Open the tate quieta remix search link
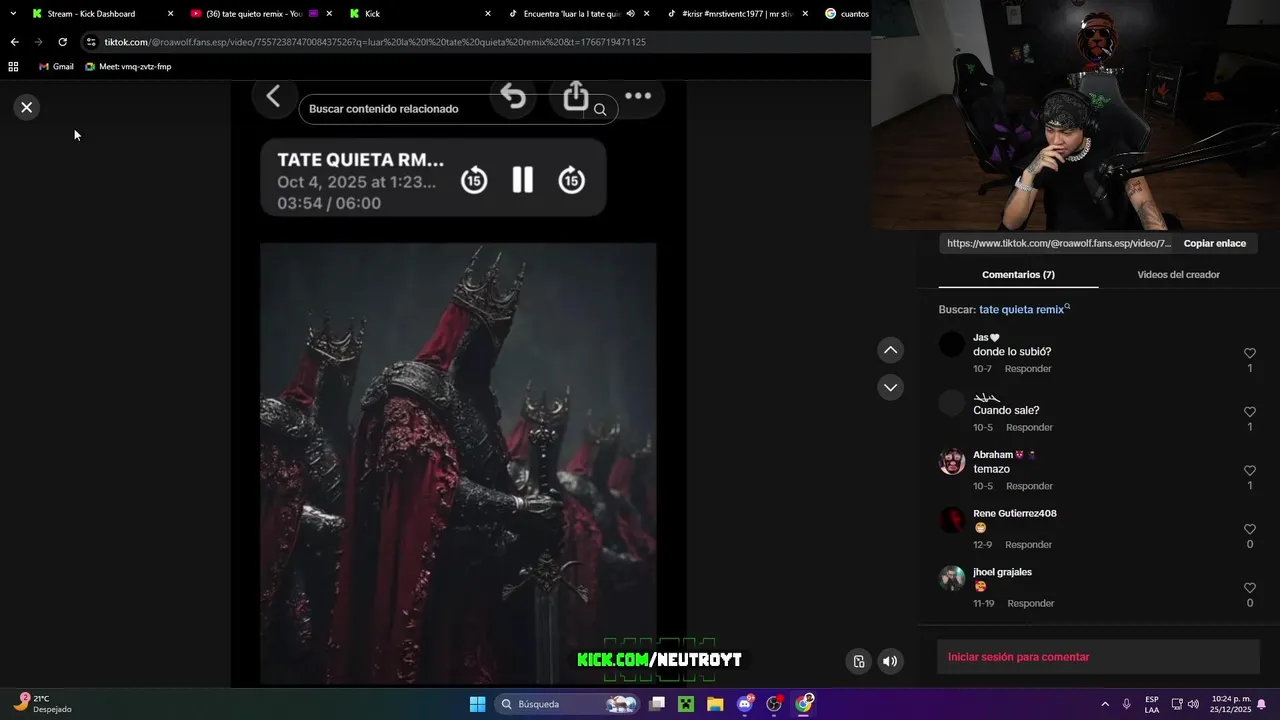The image size is (1280, 720). pyautogui.click(x=1024, y=309)
